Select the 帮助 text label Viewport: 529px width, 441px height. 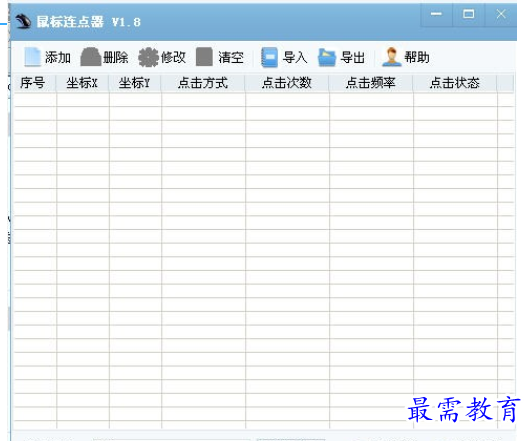pyautogui.click(x=417, y=57)
